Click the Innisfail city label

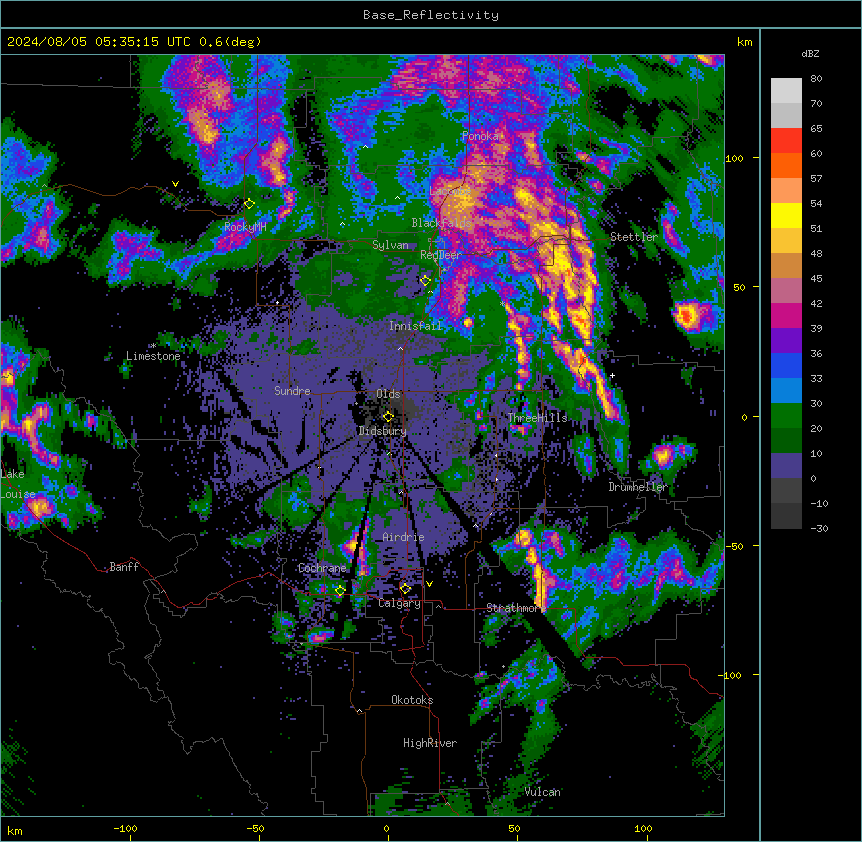[x=415, y=326]
